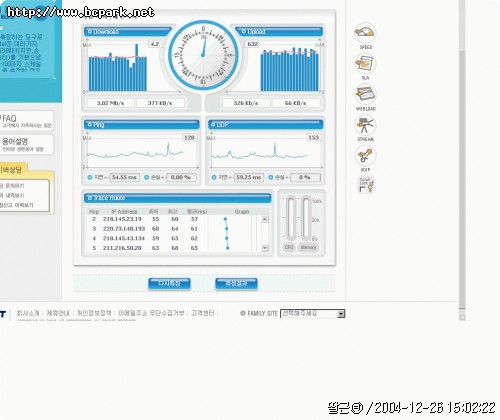
Task: Open the WEB LOAD test icon
Action: click(365, 95)
